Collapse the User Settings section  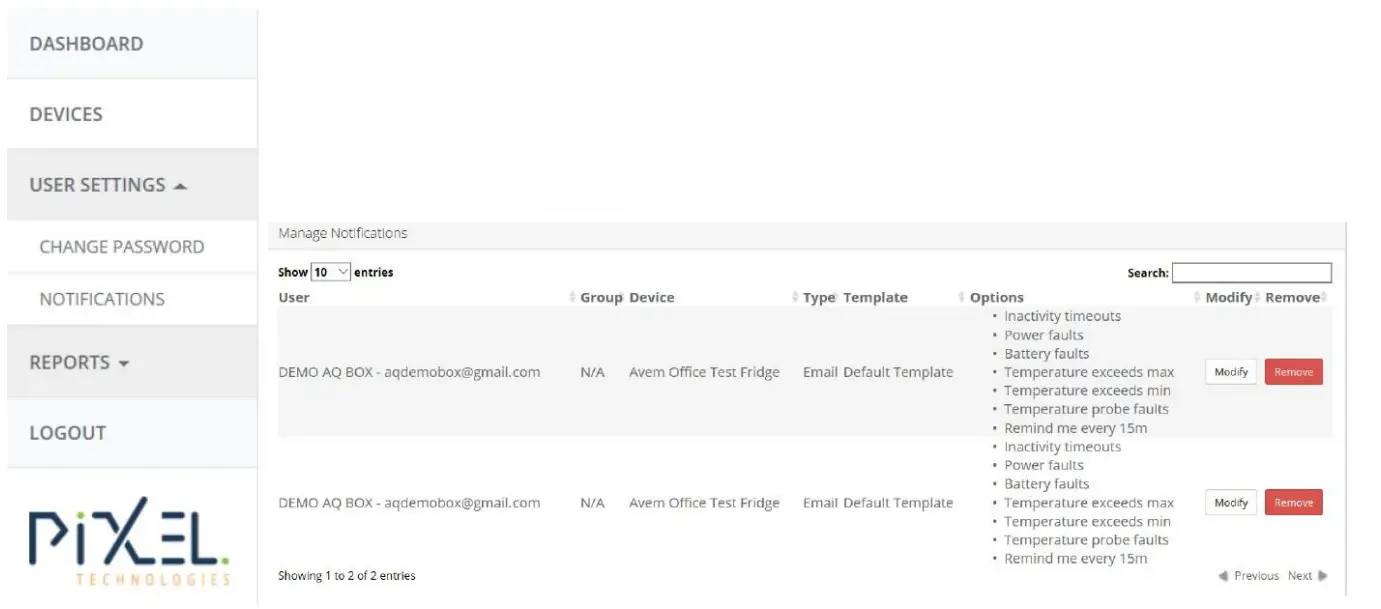[108, 185]
